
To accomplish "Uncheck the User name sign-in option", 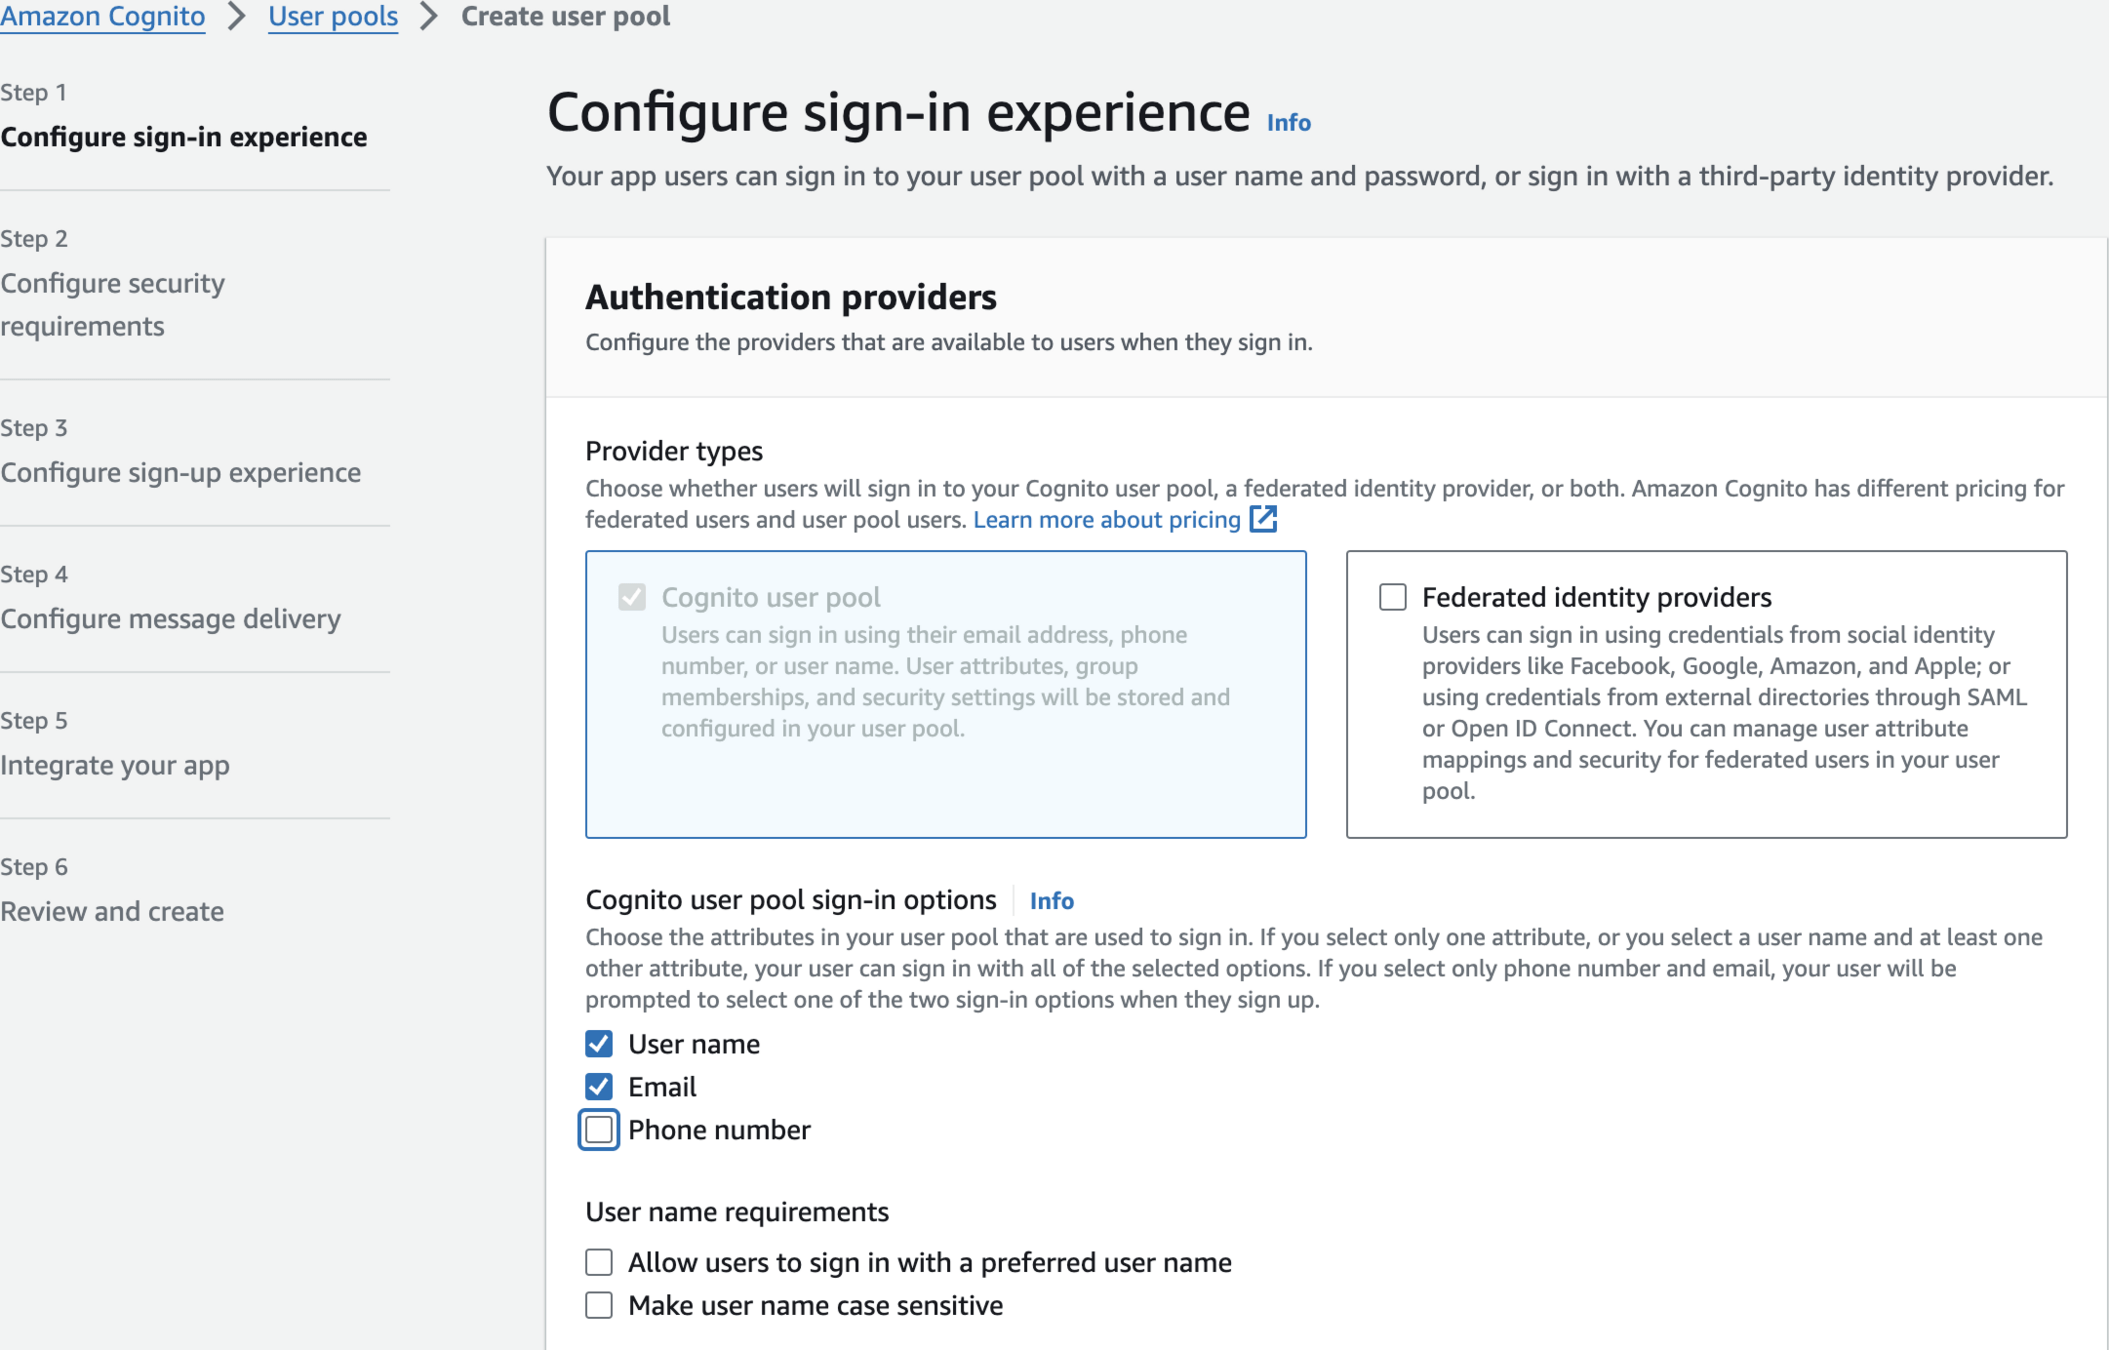I will [599, 1044].
